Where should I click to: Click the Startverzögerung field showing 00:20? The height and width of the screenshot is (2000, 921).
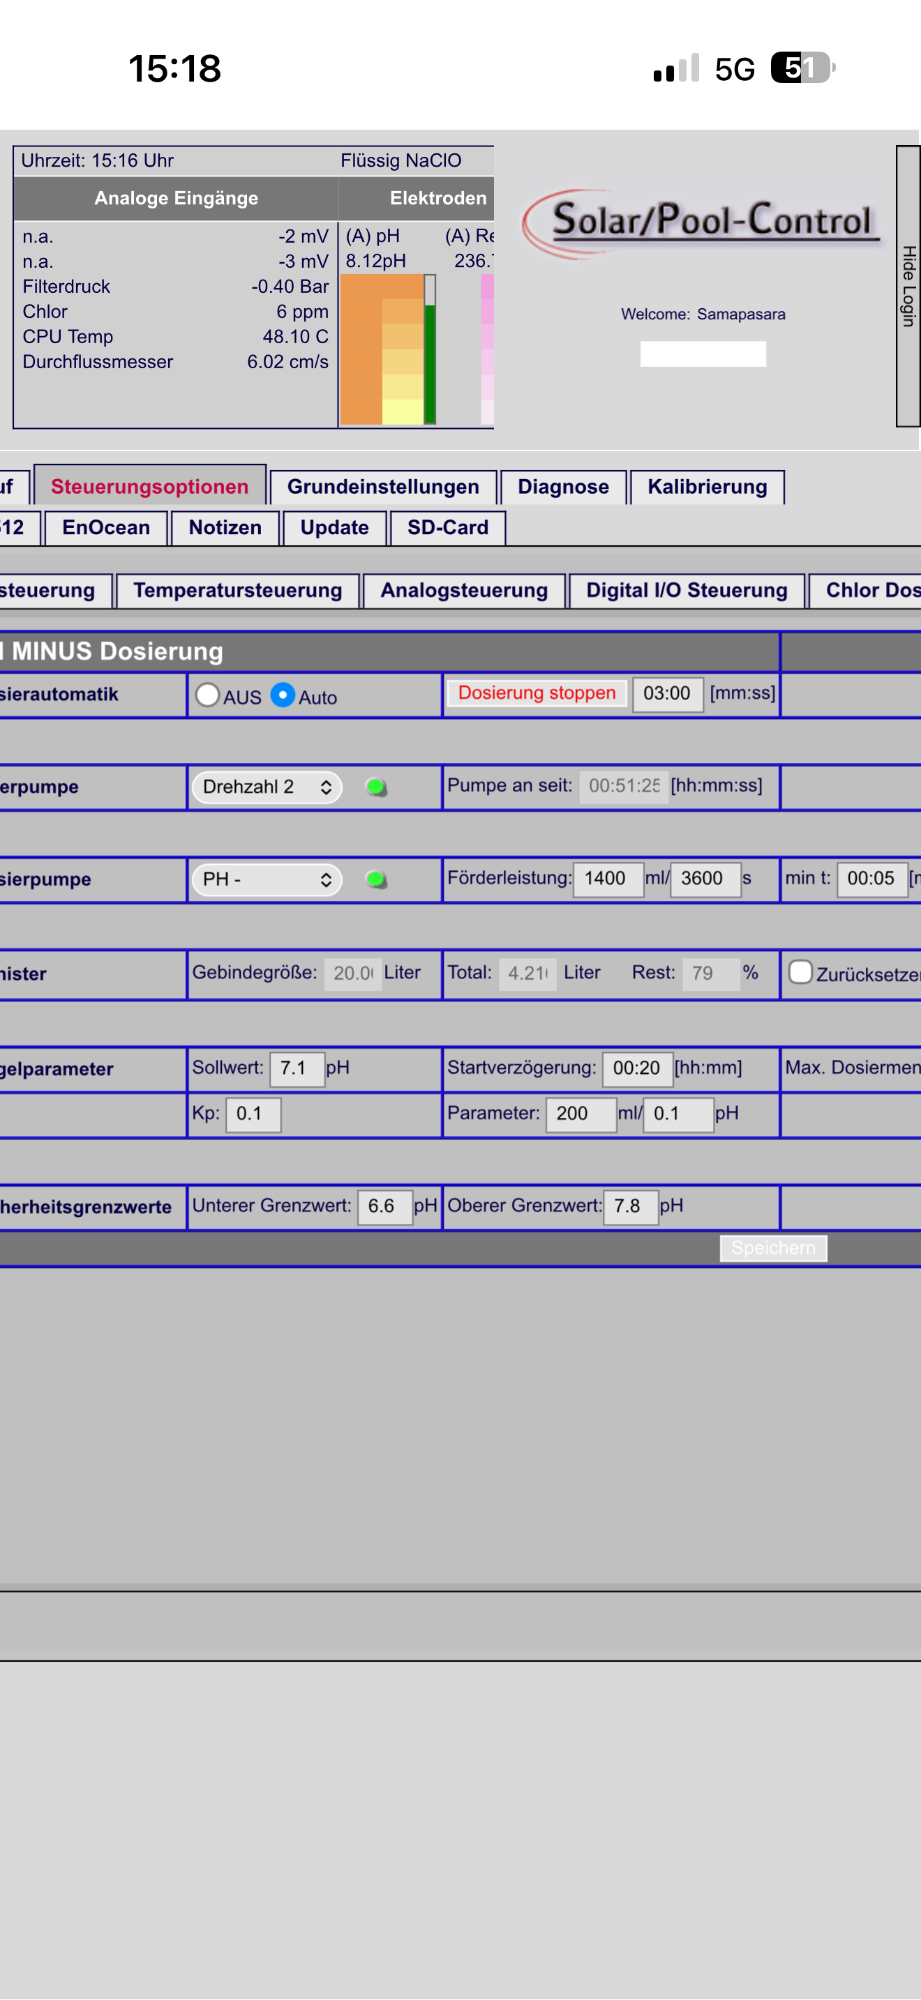[x=637, y=1068]
